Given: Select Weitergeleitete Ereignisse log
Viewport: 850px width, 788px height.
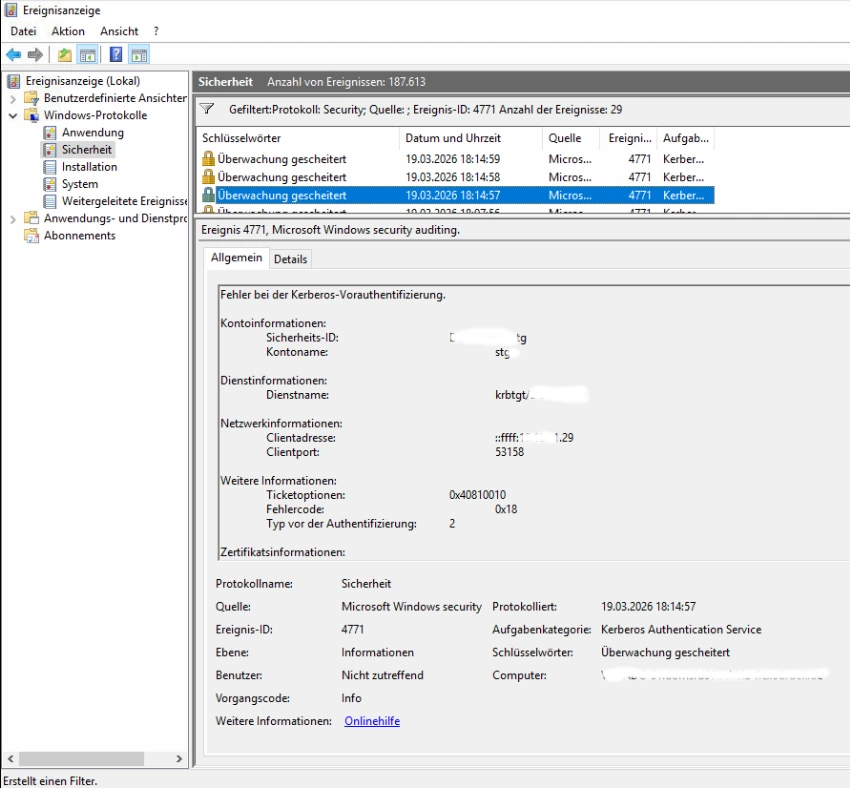Looking at the screenshot, I should pos(124,201).
